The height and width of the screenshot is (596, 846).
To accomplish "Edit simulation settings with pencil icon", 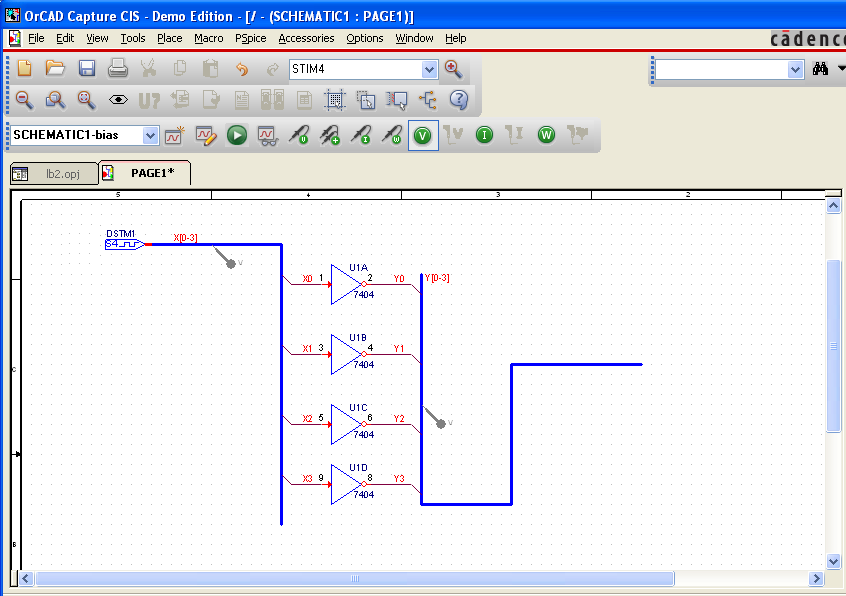I will click(x=206, y=135).
